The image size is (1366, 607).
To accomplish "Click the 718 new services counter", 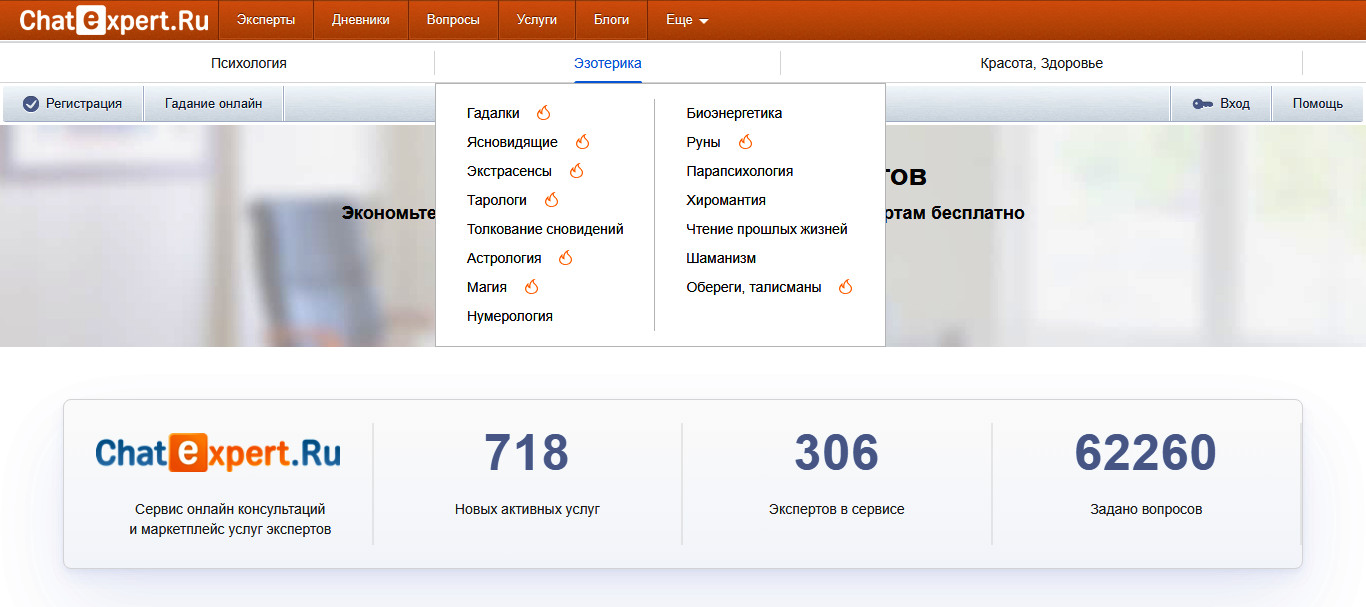I will [527, 453].
